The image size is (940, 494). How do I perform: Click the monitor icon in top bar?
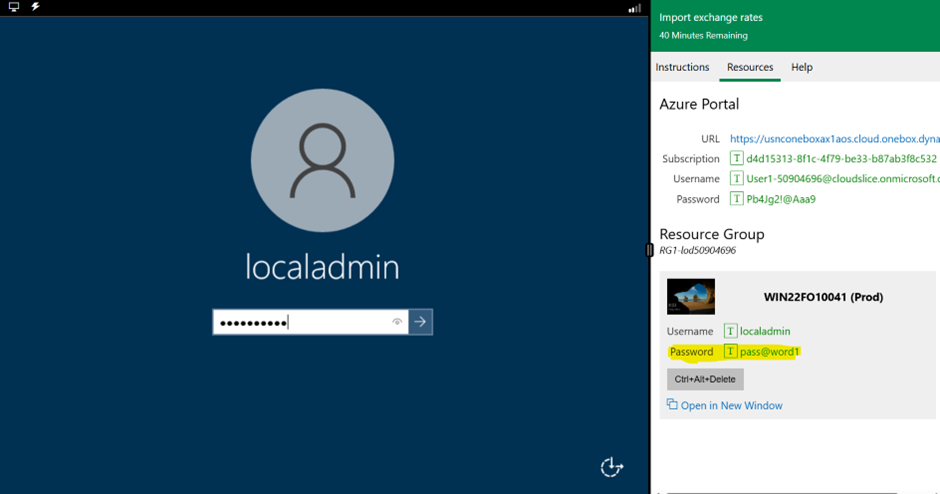pyautogui.click(x=14, y=7)
